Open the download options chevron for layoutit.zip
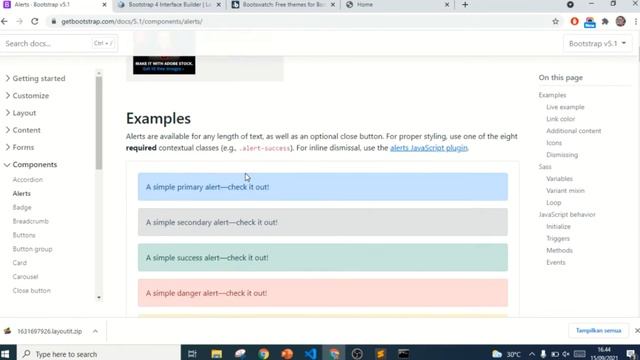The height and width of the screenshot is (360, 640). tap(95, 331)
